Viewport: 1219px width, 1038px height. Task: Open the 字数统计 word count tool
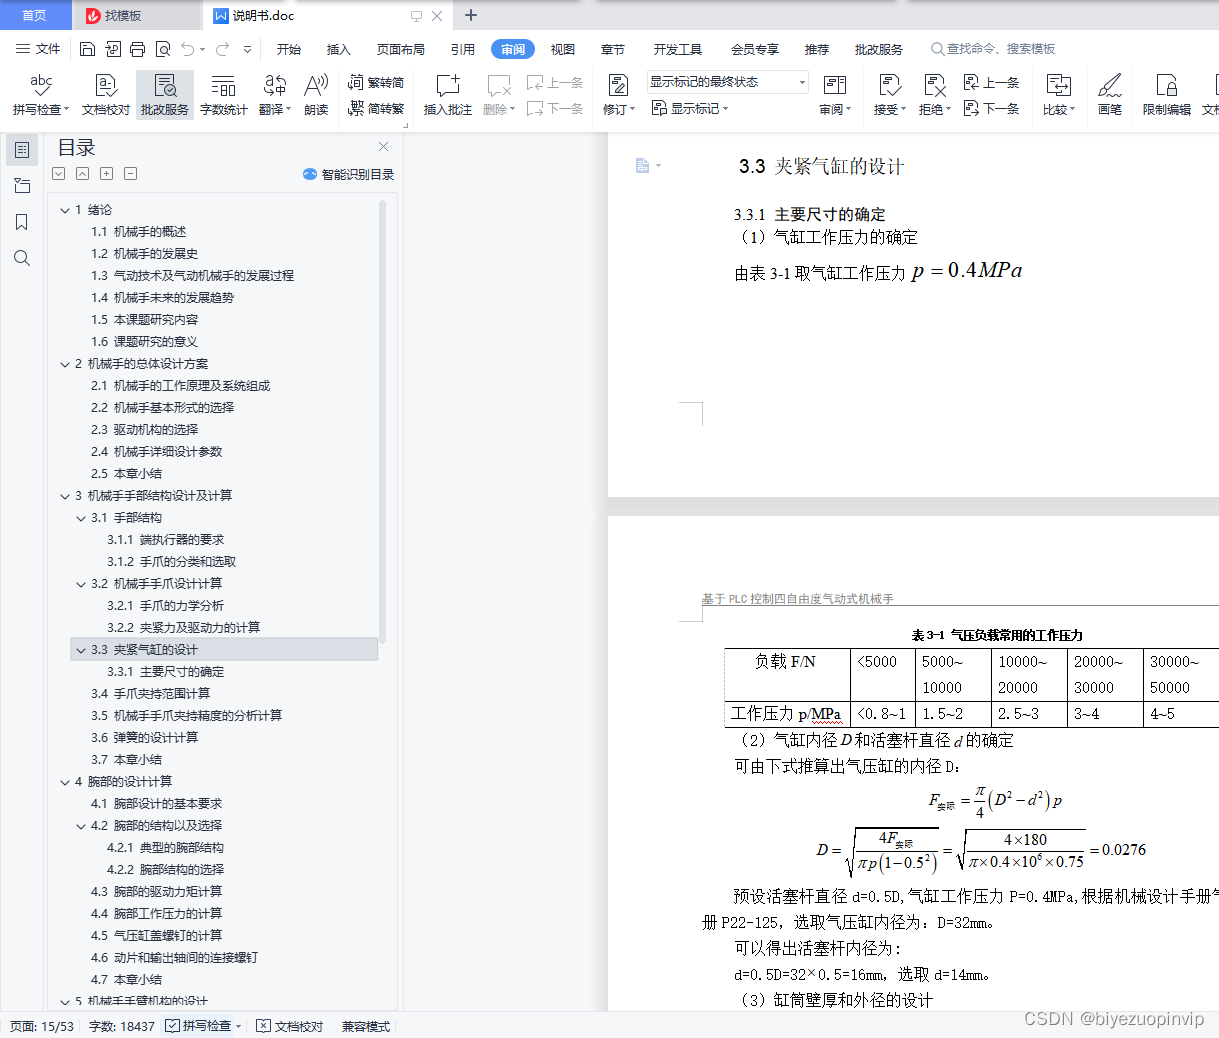pyautogui.click(x=223, y=95)
